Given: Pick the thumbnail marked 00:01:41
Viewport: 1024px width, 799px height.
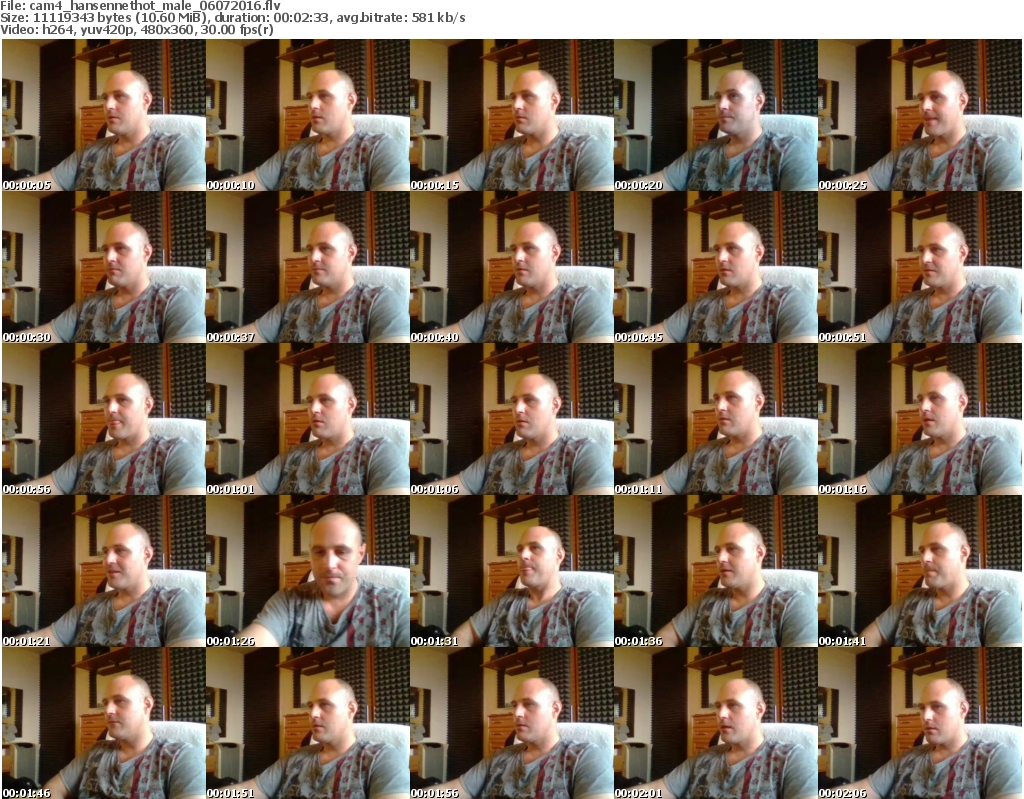Looking at the screenshot, I should click(x=920, y=571).
